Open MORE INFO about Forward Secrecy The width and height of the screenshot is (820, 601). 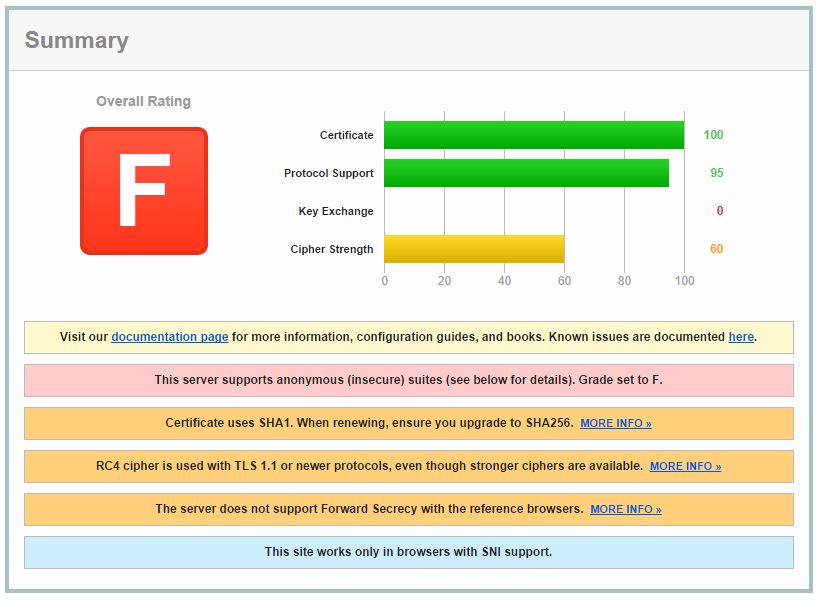pos(625,509)
